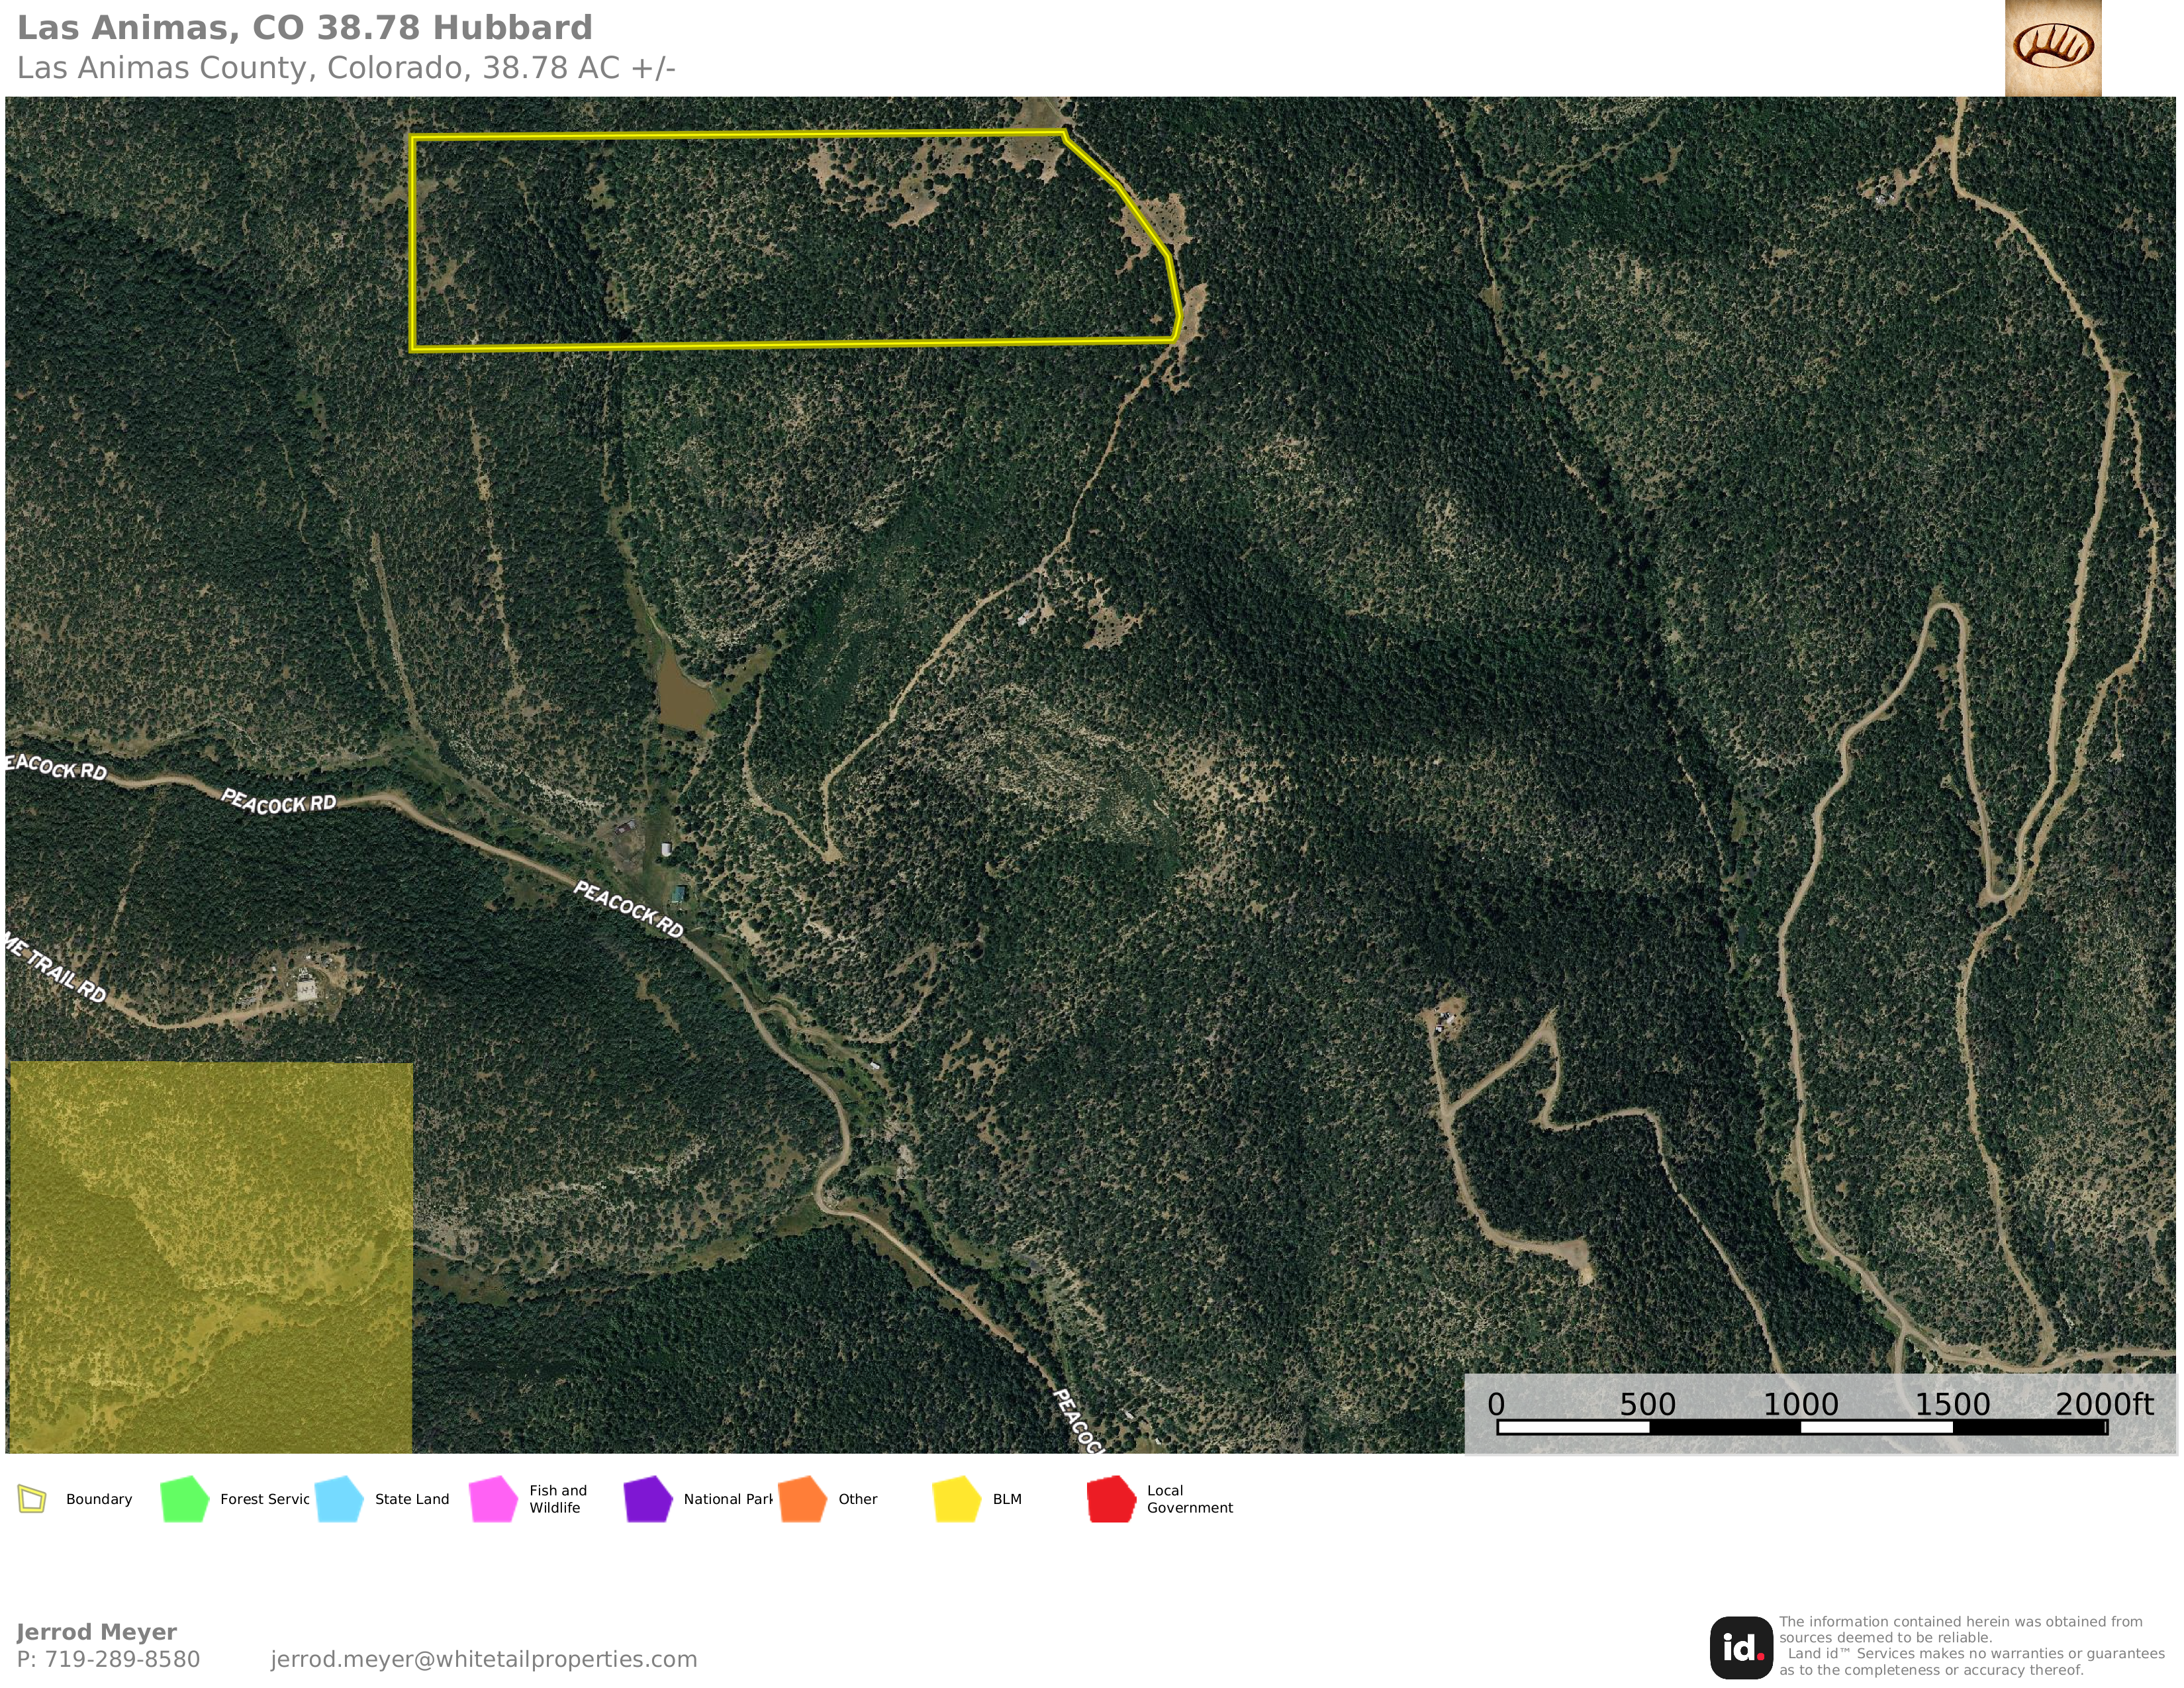Click the red Local Government legend swatch

[x=1110, y=1499]
